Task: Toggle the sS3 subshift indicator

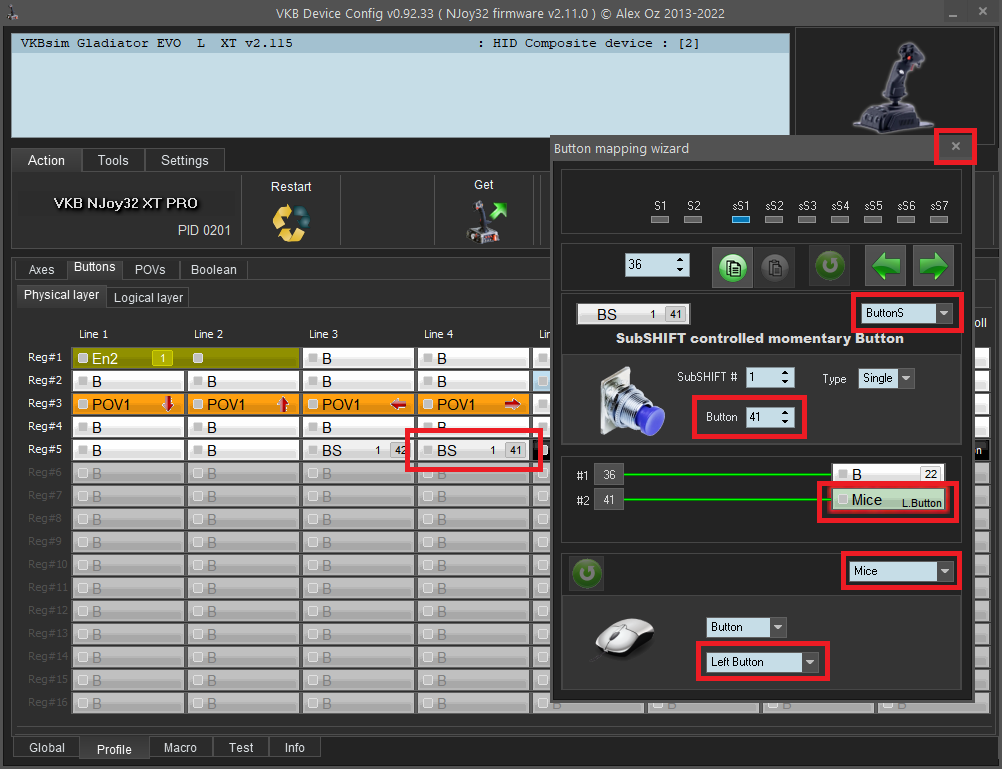Action: (x=807, y=219)
